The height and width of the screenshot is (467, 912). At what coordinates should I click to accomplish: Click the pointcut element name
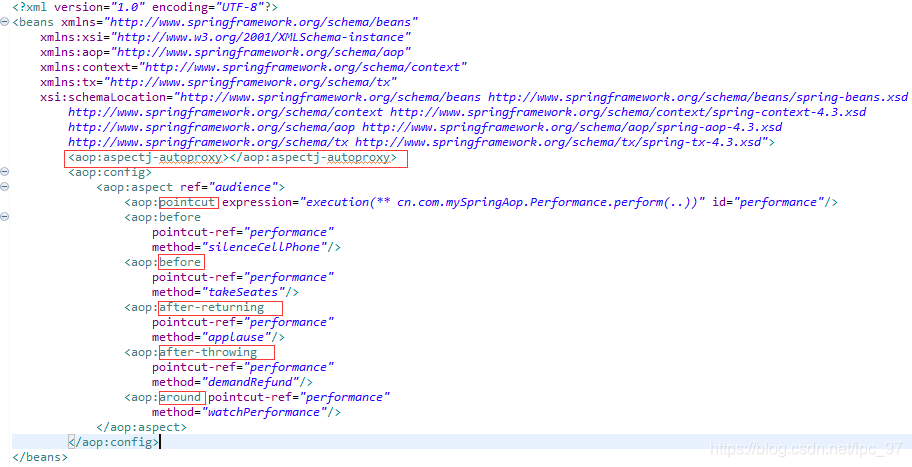coord(187,202)
